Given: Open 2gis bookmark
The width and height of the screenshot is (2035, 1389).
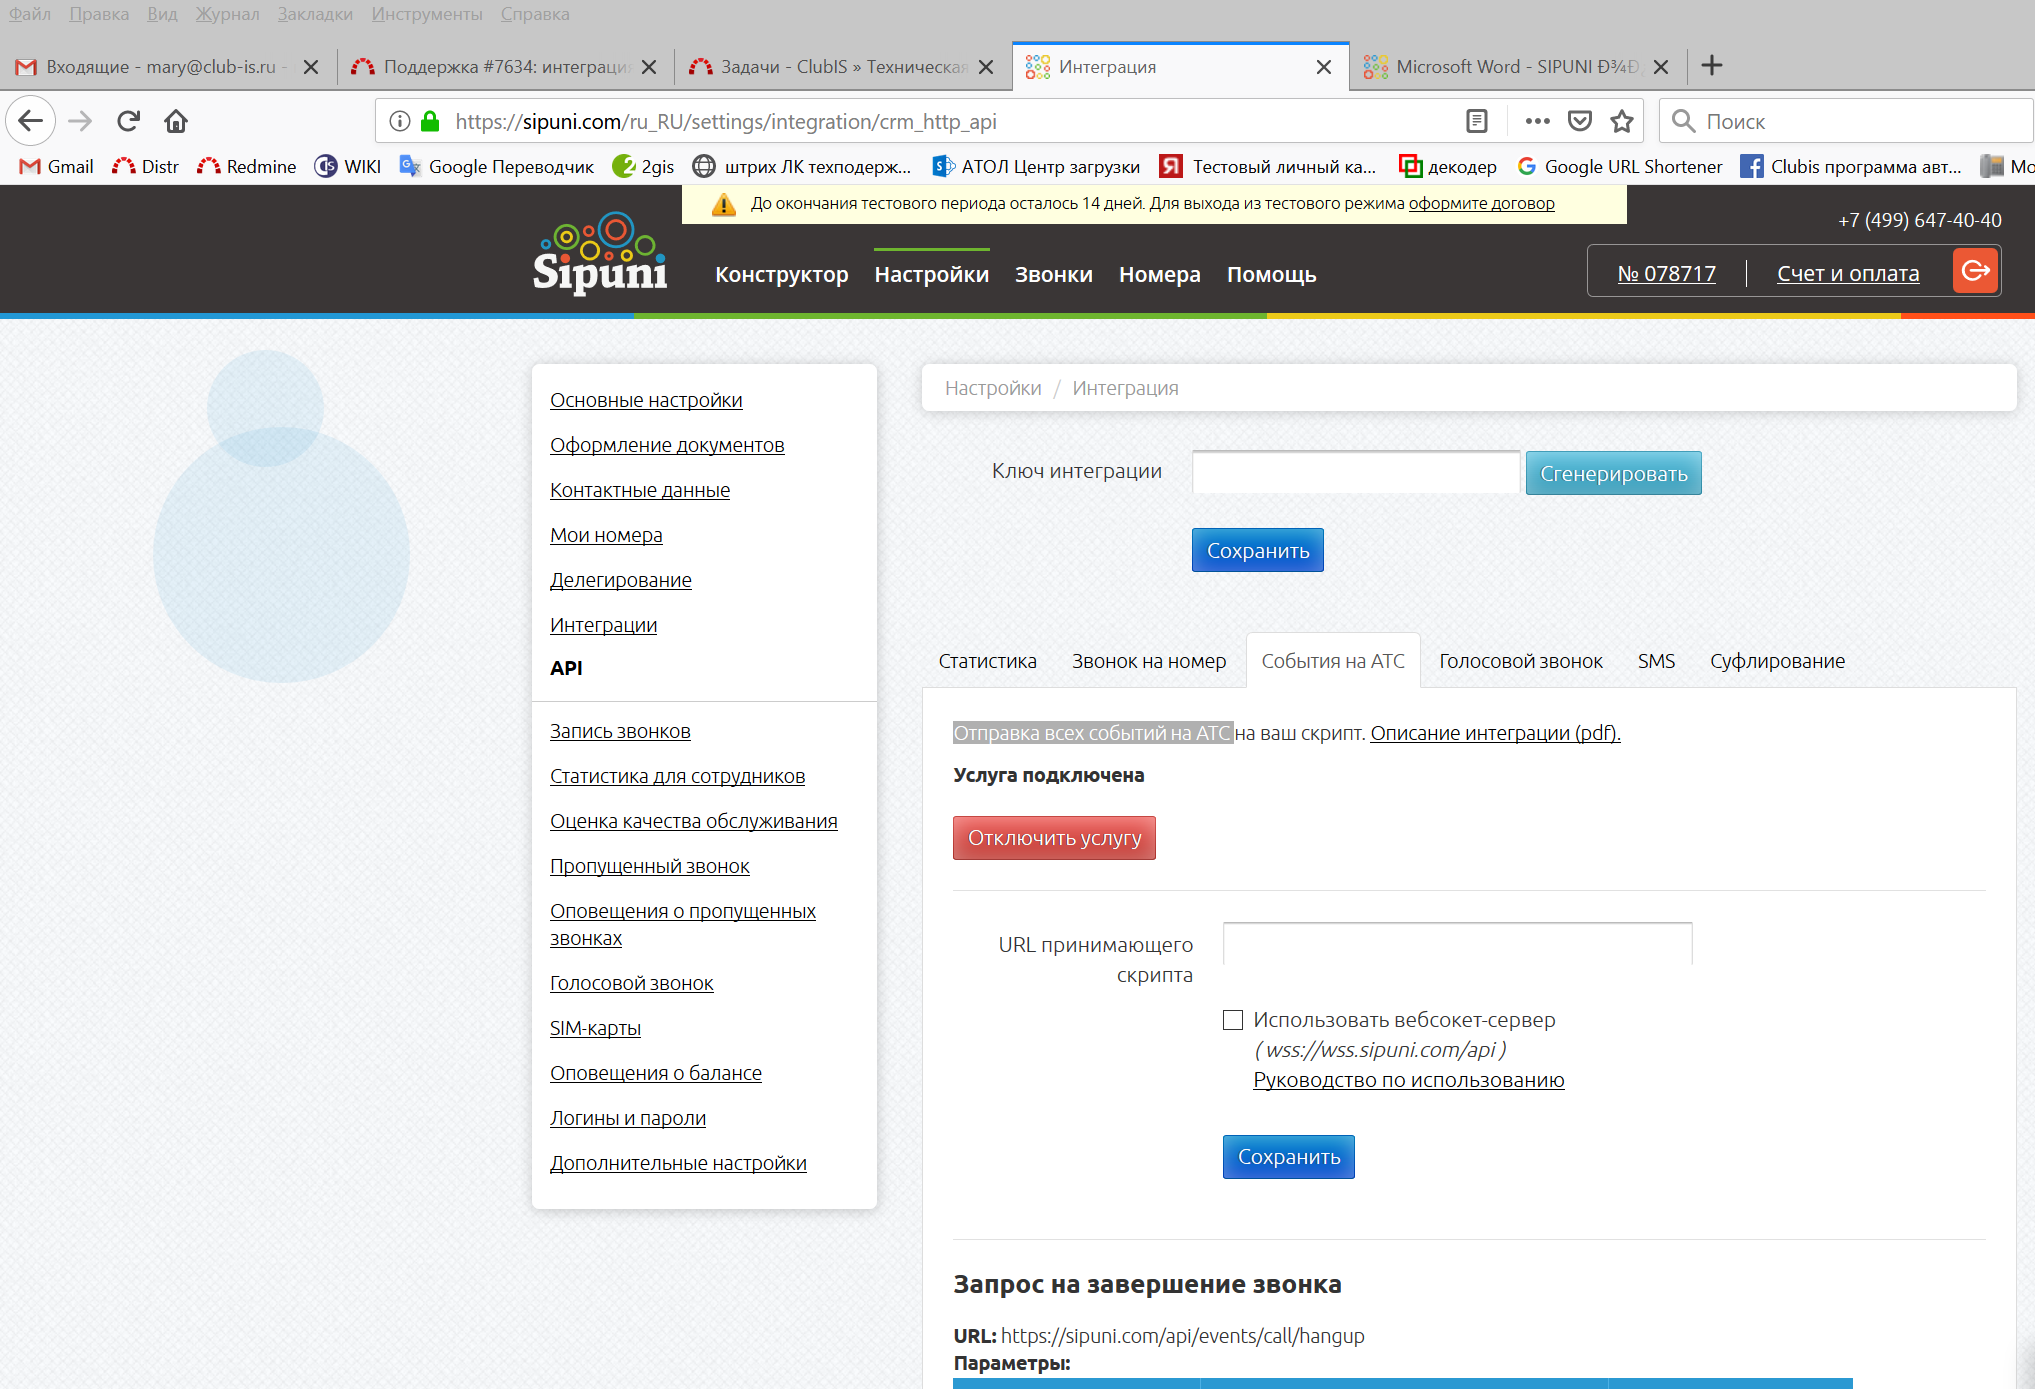Looking at the screenshot, I should point(643,166).
